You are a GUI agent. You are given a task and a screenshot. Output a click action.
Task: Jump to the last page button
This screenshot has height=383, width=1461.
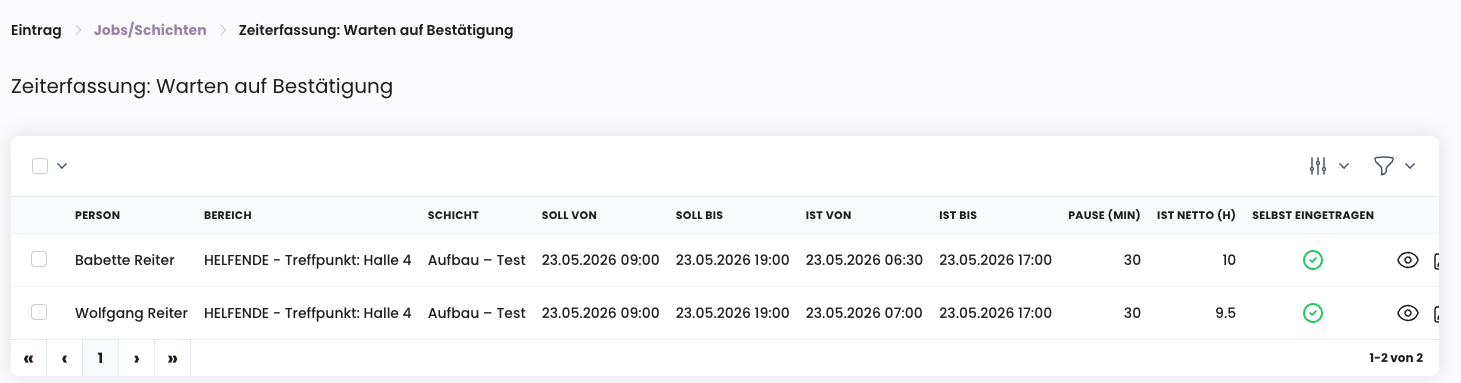(172, 358)
